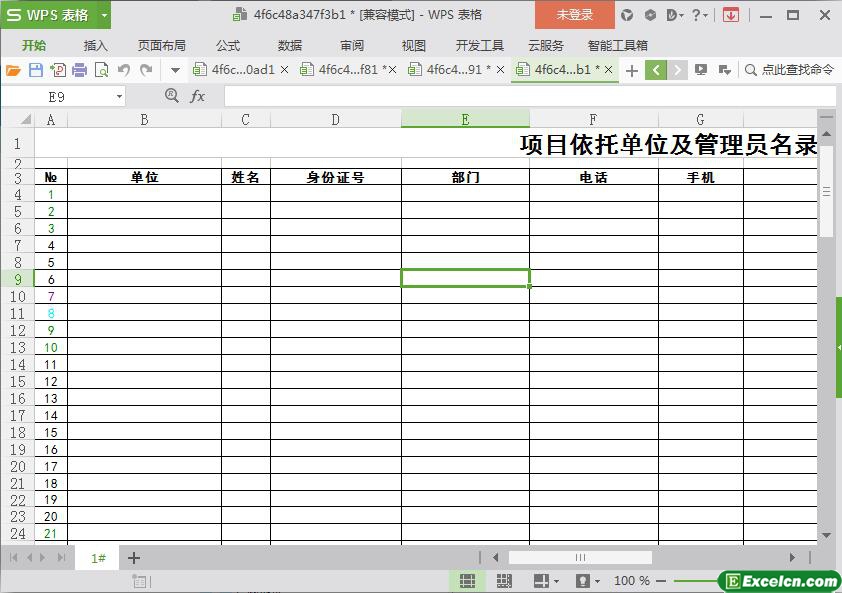
Task: Select sheet tab 1#
Action: pyautogui.click(x=98, y=558)
